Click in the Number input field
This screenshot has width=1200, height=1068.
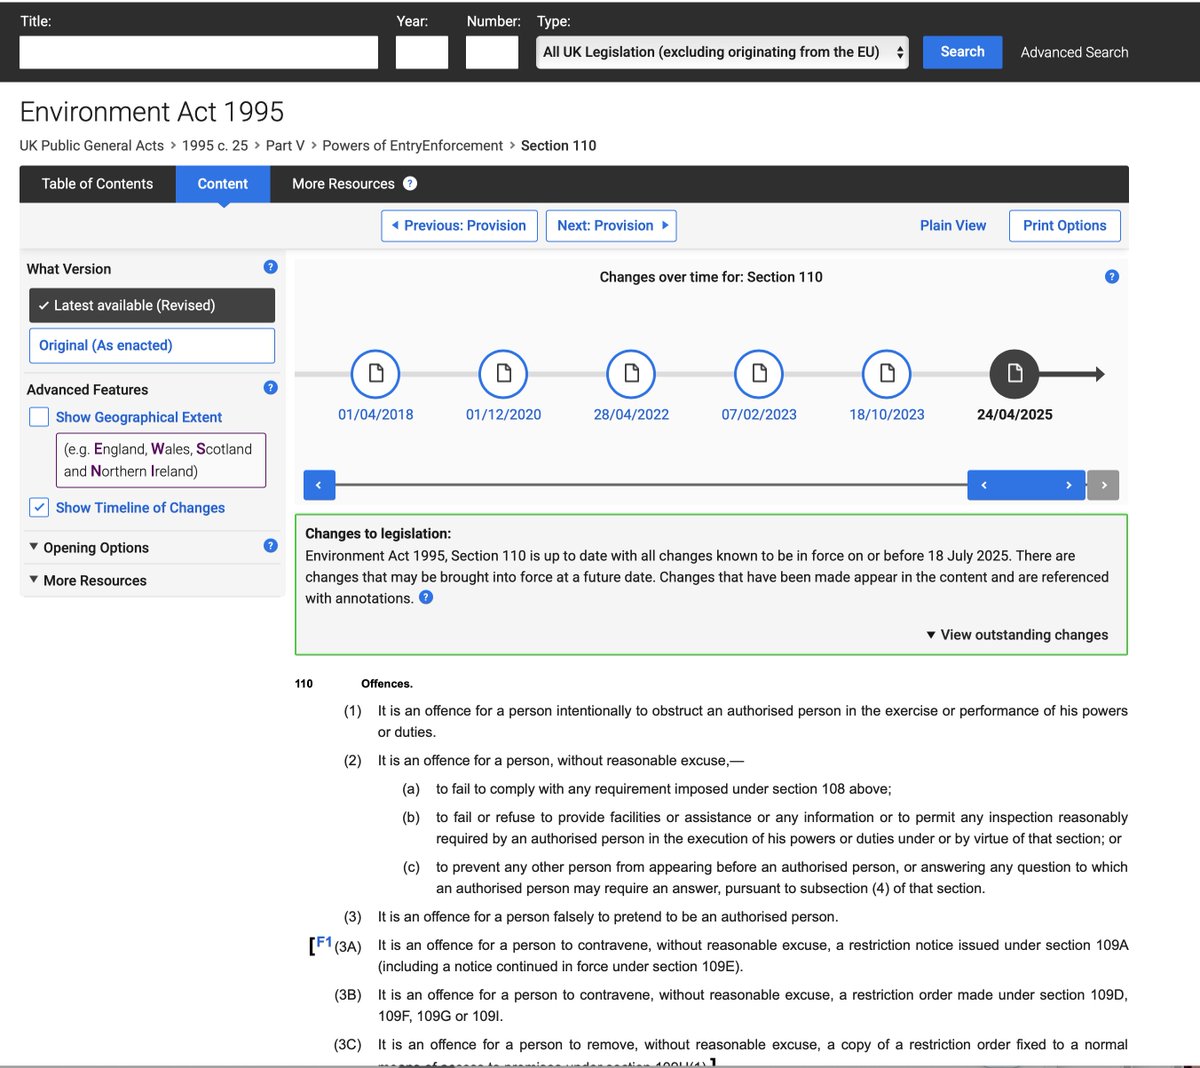coord(492,52)
